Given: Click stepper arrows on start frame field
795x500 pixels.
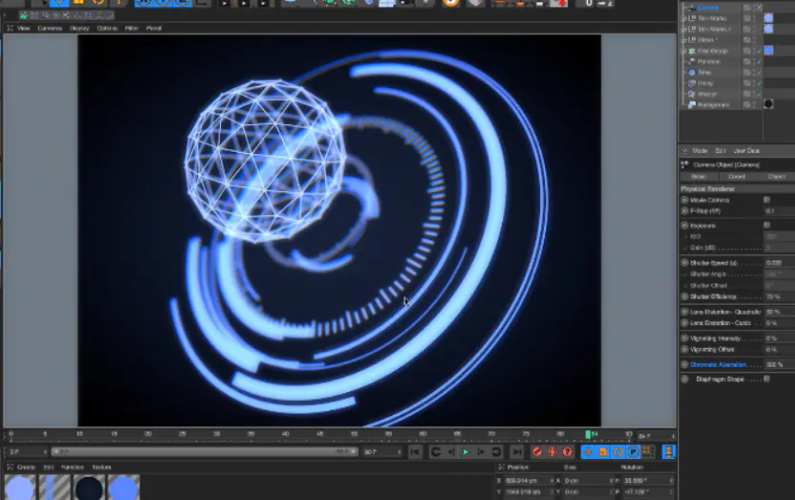Looking at the screenshot, I should 45,452.
